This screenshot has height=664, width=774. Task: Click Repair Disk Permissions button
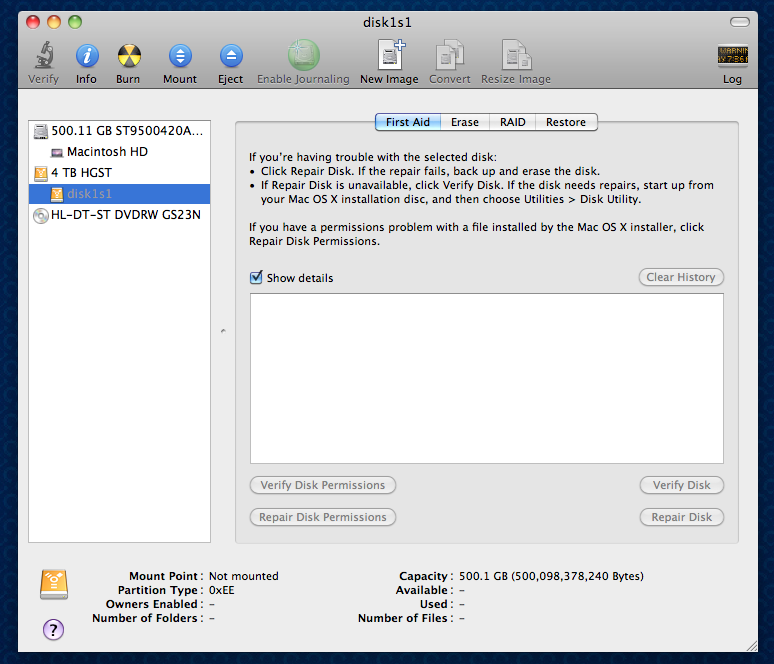pos(323,517)
